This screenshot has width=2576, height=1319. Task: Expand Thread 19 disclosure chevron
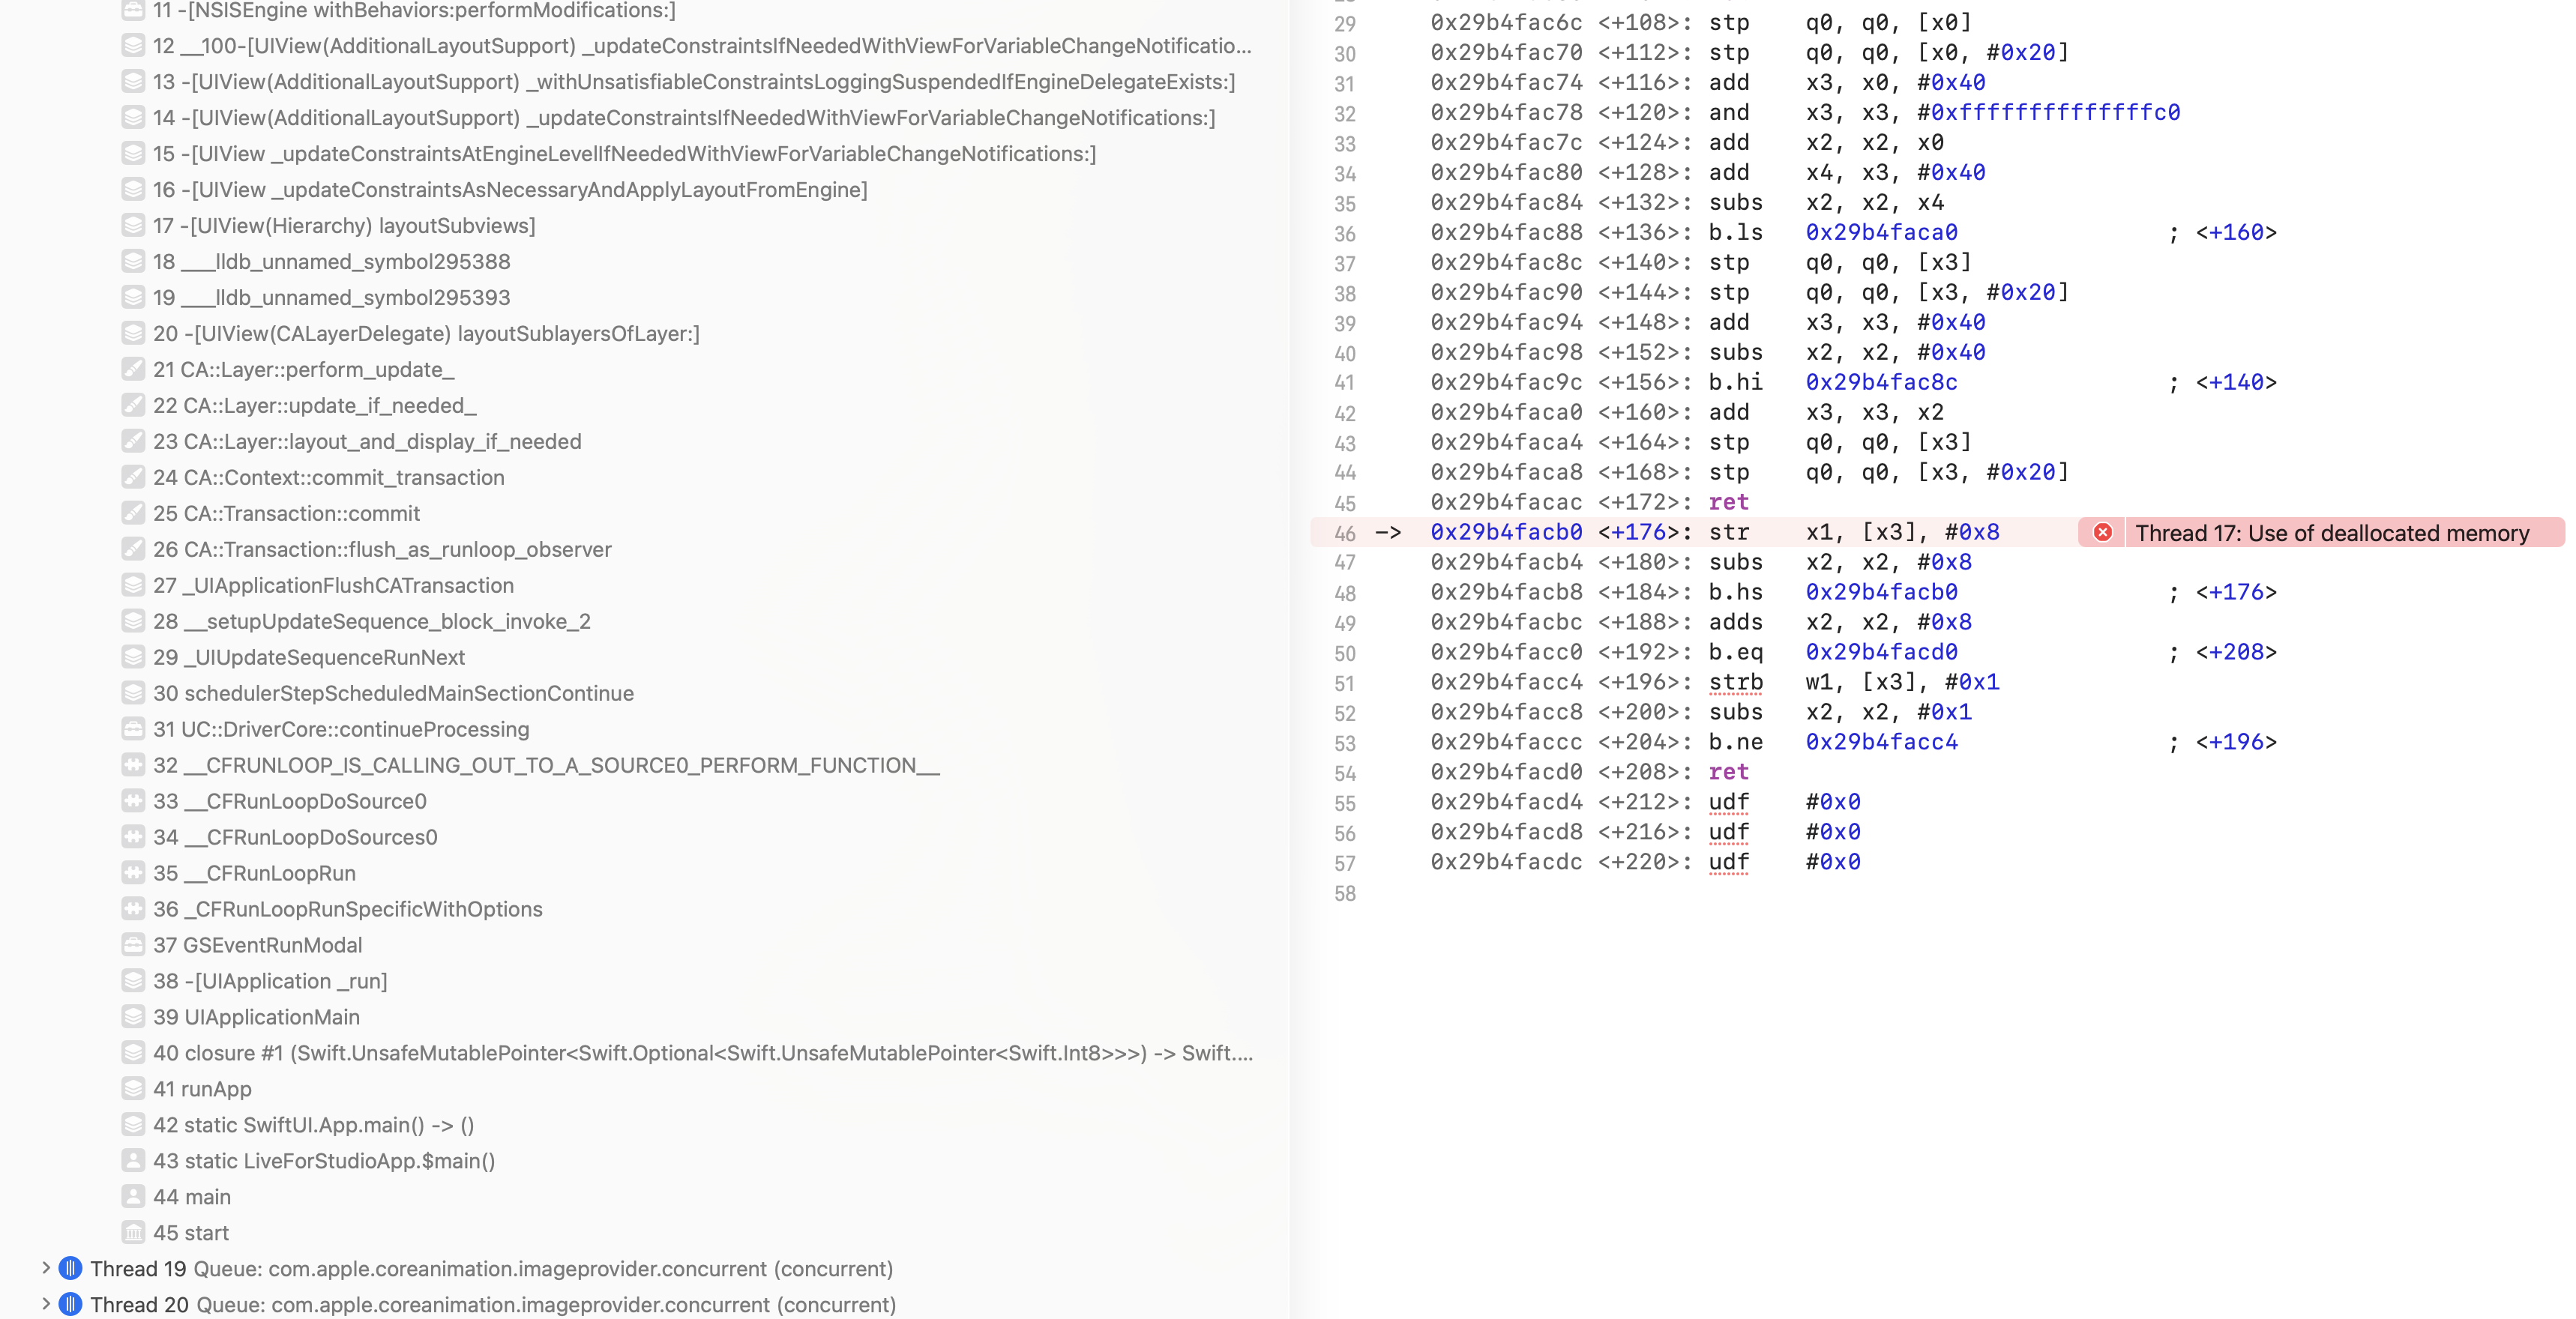[45, 1268]
